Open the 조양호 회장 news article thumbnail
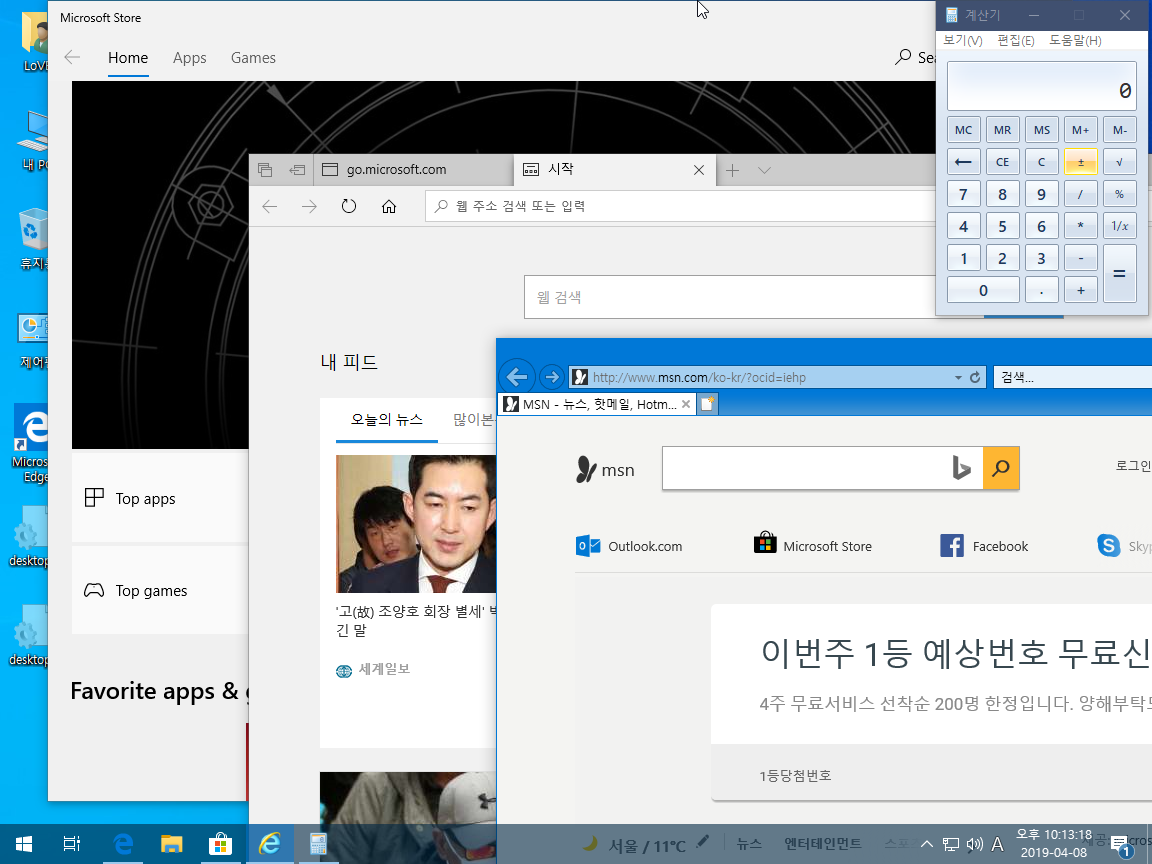1152x864 pixels. (416, 524)
